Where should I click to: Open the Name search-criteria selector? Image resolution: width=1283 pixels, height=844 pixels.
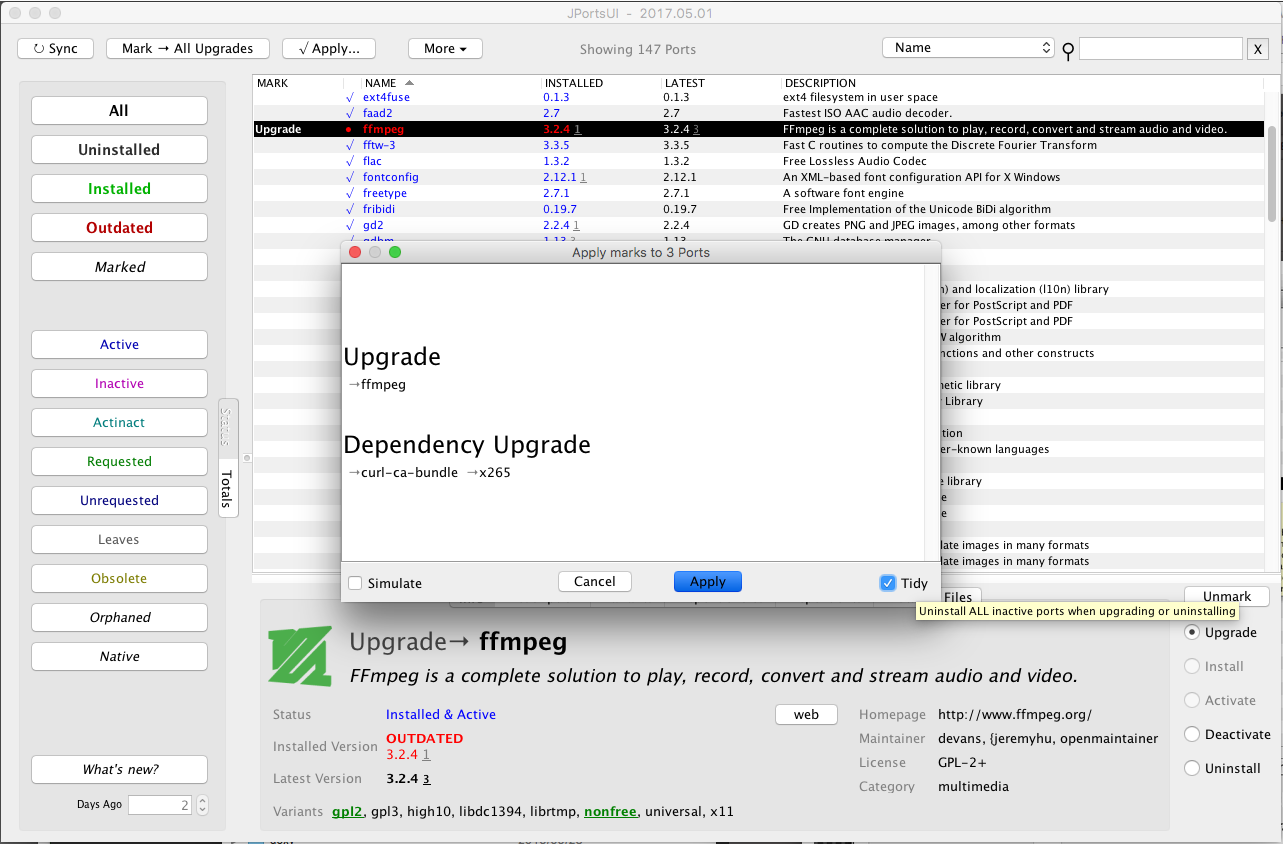(x=968, y=46)
